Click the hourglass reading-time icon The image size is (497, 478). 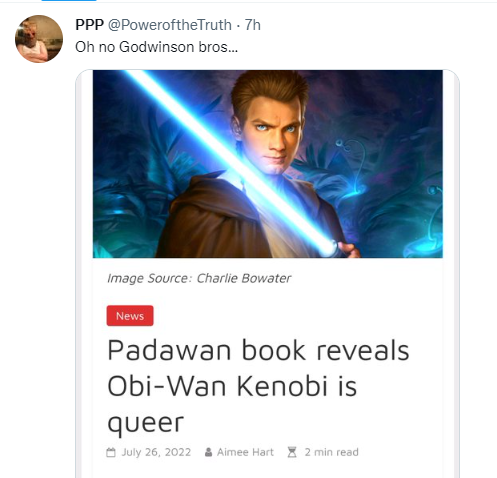click(292, 452)
